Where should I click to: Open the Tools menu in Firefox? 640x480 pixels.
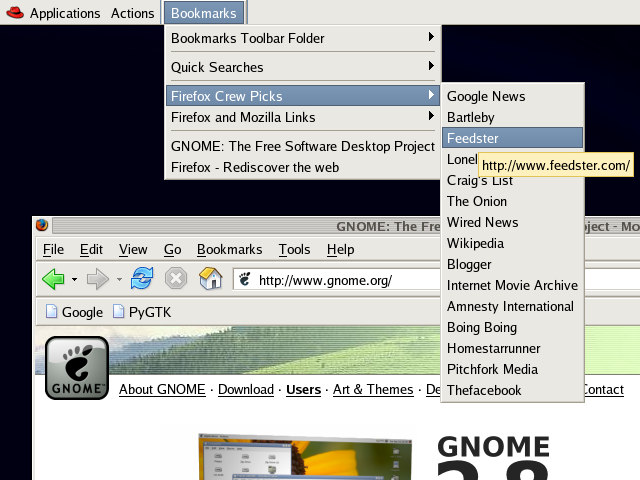[x=294, y=249]
